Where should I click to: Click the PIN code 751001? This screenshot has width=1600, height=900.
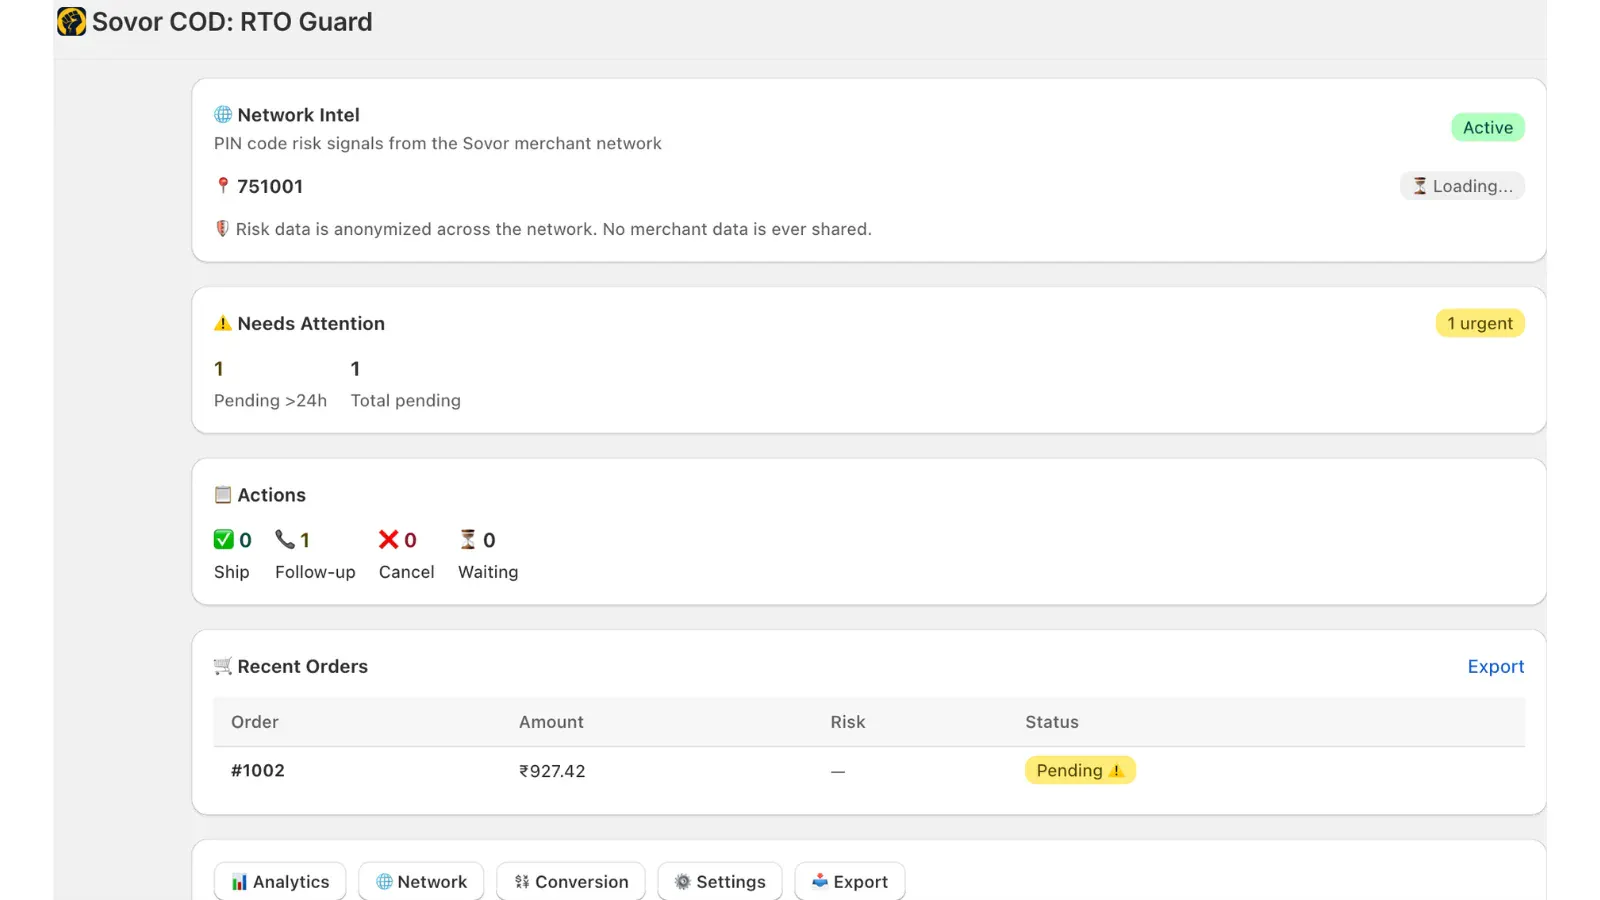pos(270,186)
